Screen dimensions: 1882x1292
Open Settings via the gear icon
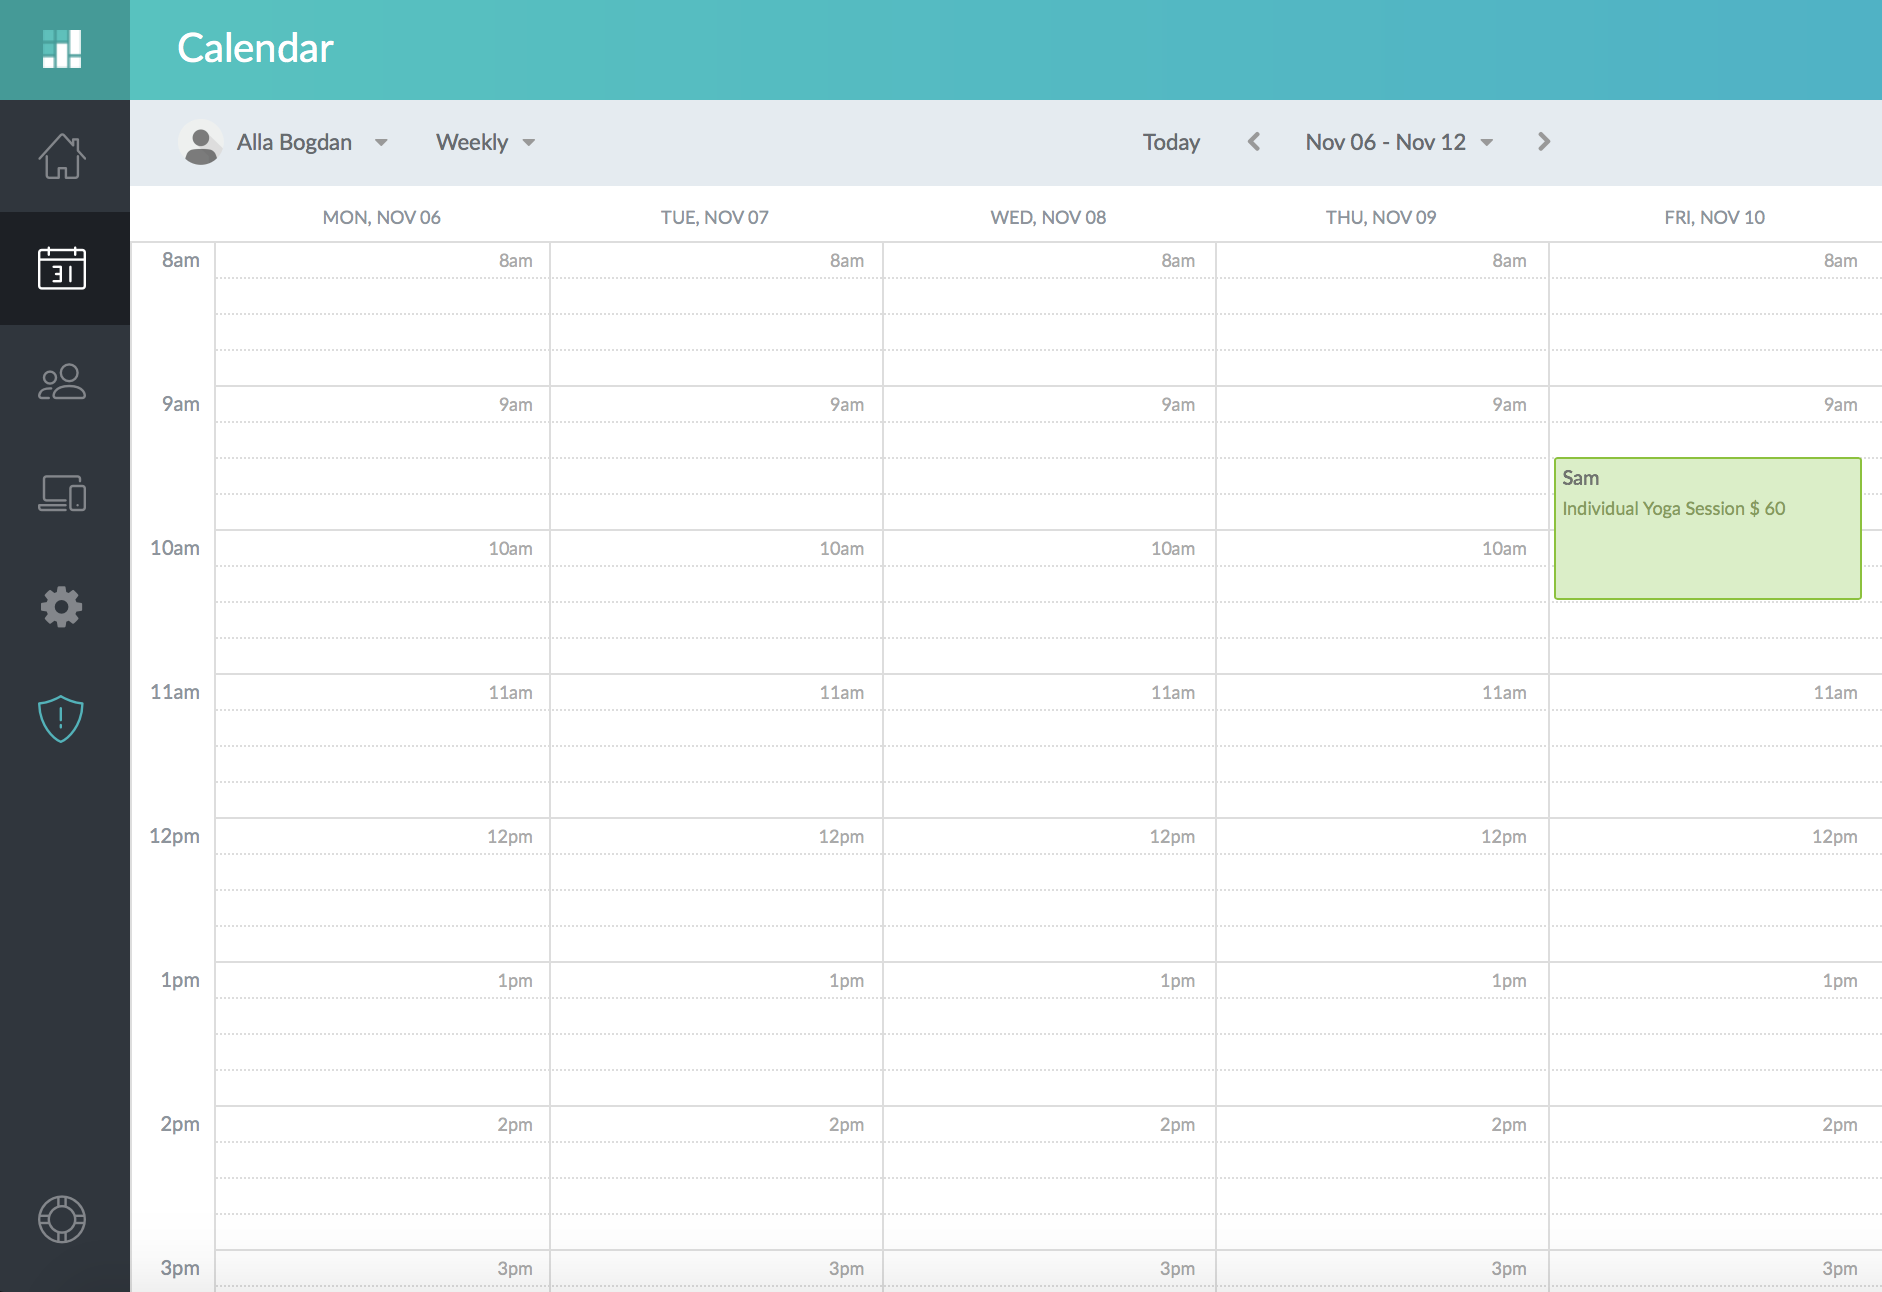[x=62, y=607]
